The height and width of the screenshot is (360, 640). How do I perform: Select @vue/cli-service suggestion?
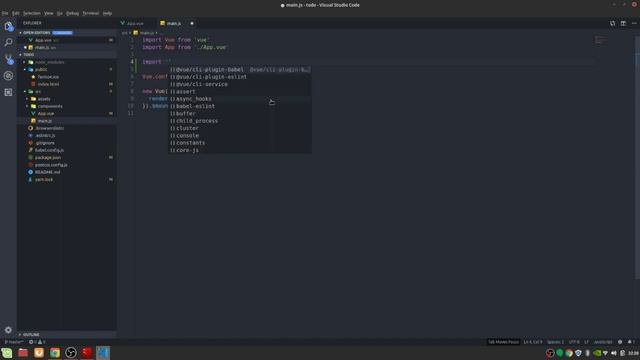pyautogui.click(x=240, y=84)
